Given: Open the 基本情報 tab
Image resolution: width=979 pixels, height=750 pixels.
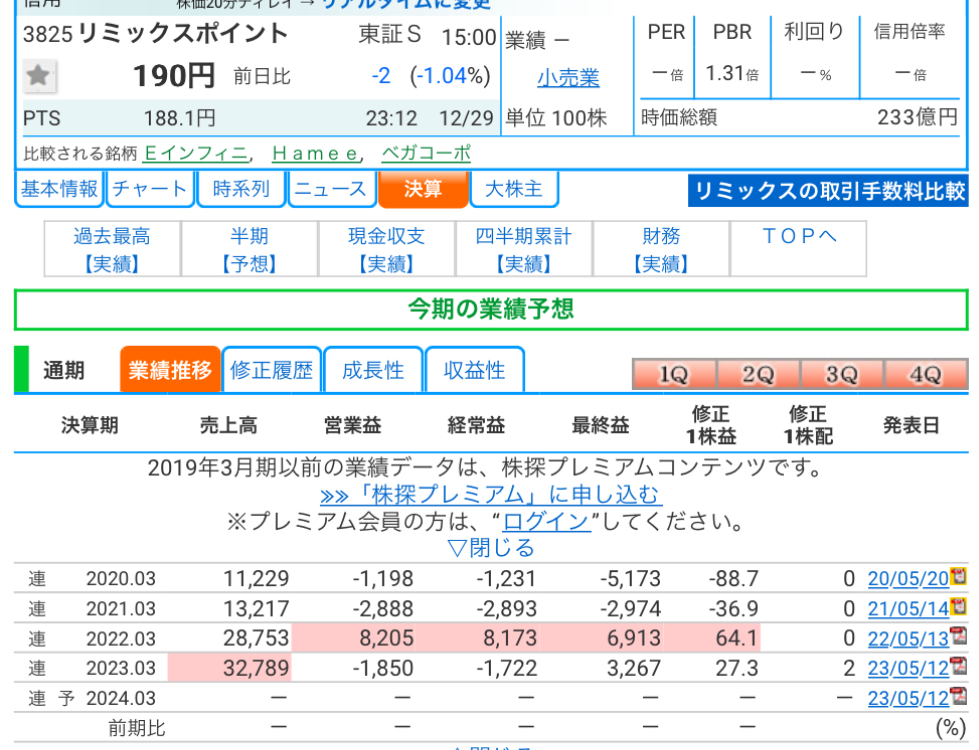Looking at the screenshot, I should click(x=59, y=189).
